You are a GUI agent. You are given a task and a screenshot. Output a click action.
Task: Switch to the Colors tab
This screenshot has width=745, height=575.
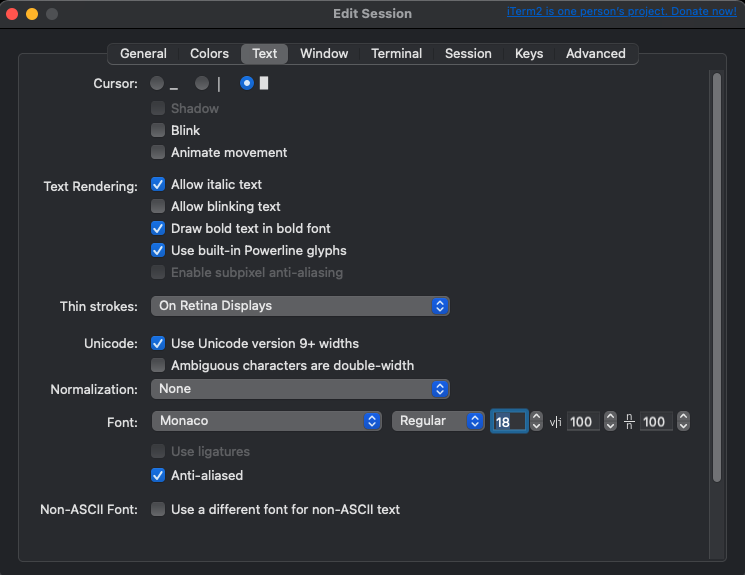tap(209, 54)
